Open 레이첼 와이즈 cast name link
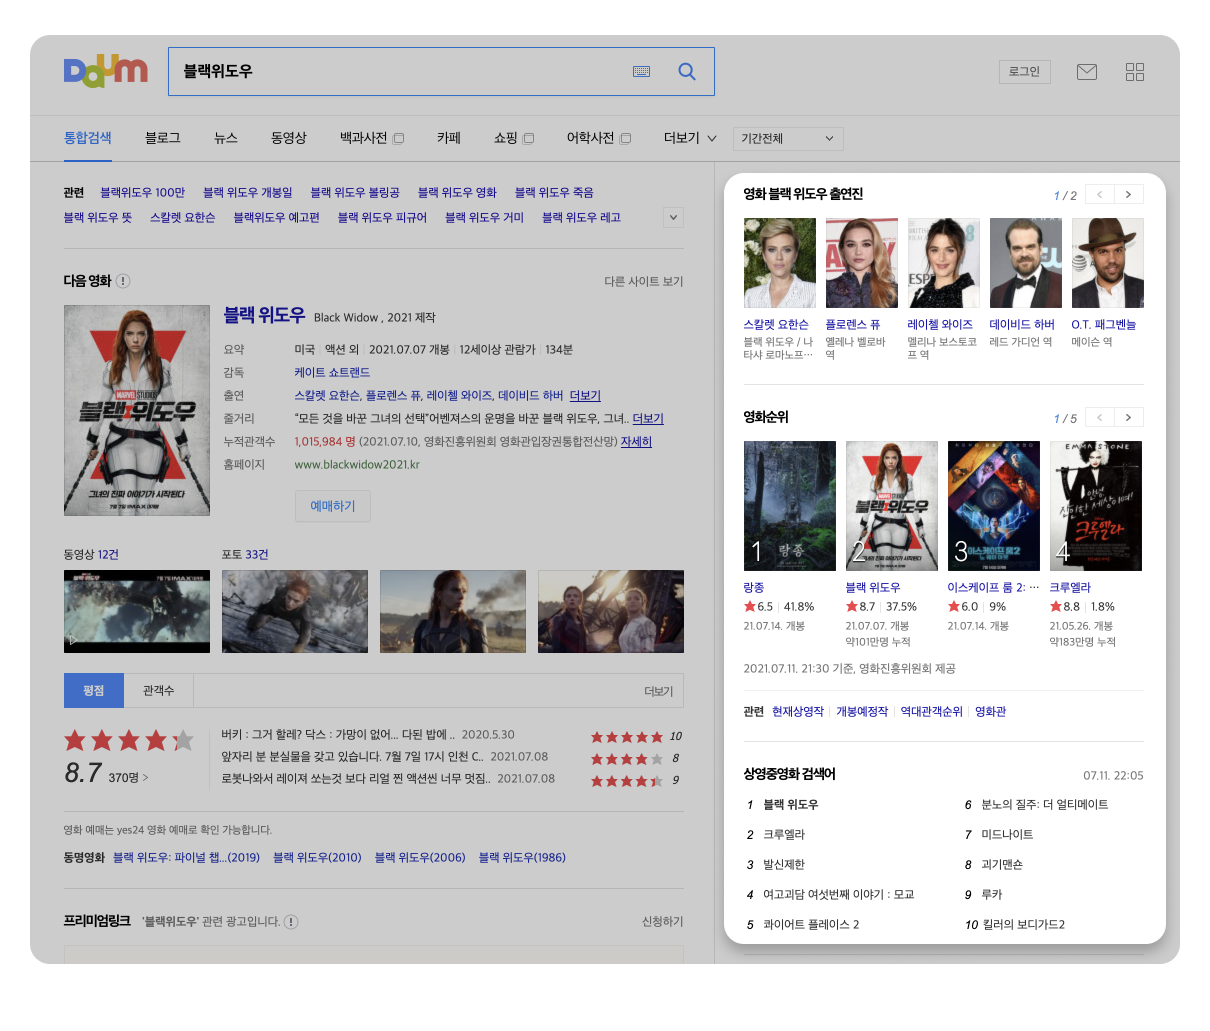 (940, 325)
